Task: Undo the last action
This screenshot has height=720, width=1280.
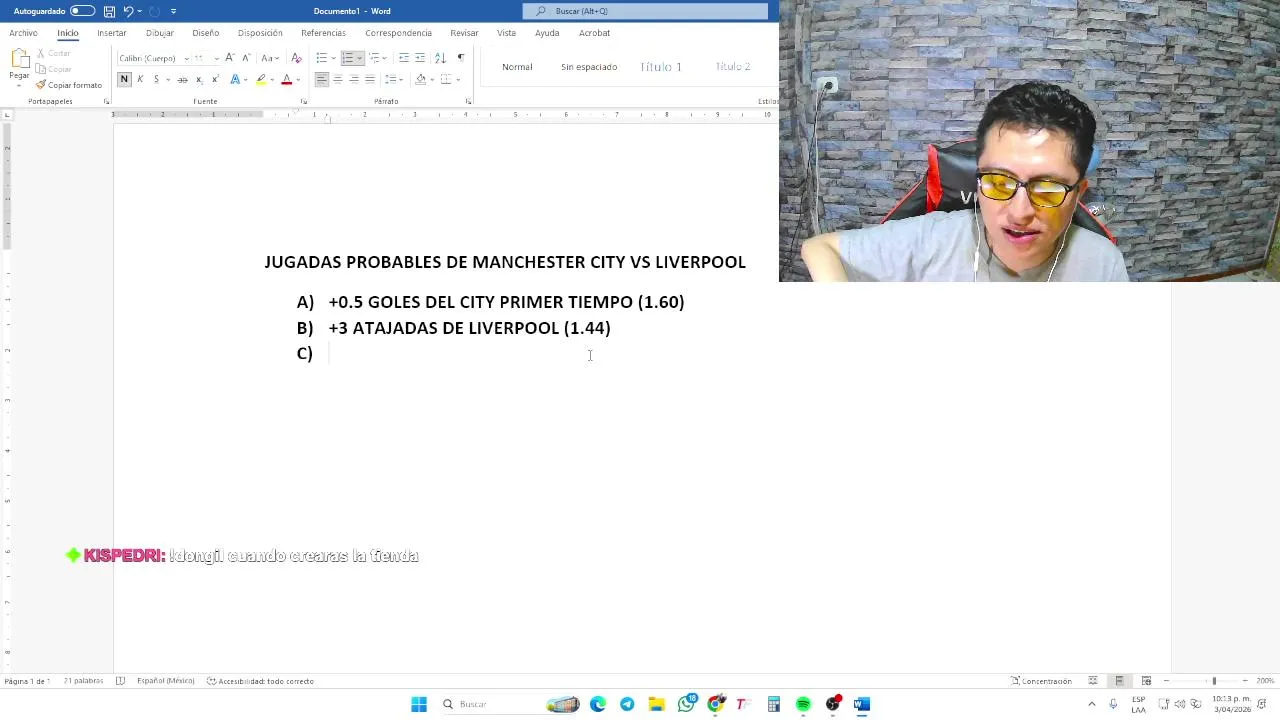Action: [x=128, y=11]
